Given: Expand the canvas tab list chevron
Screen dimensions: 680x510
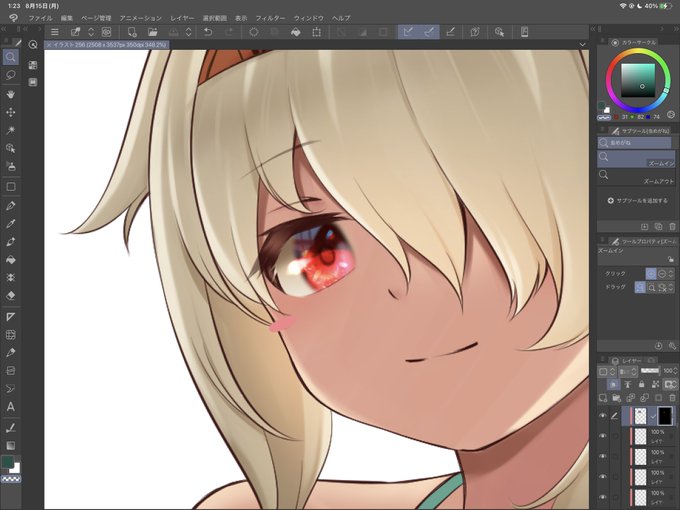Looking at the screenshot, I should click(x=582, y=45).
